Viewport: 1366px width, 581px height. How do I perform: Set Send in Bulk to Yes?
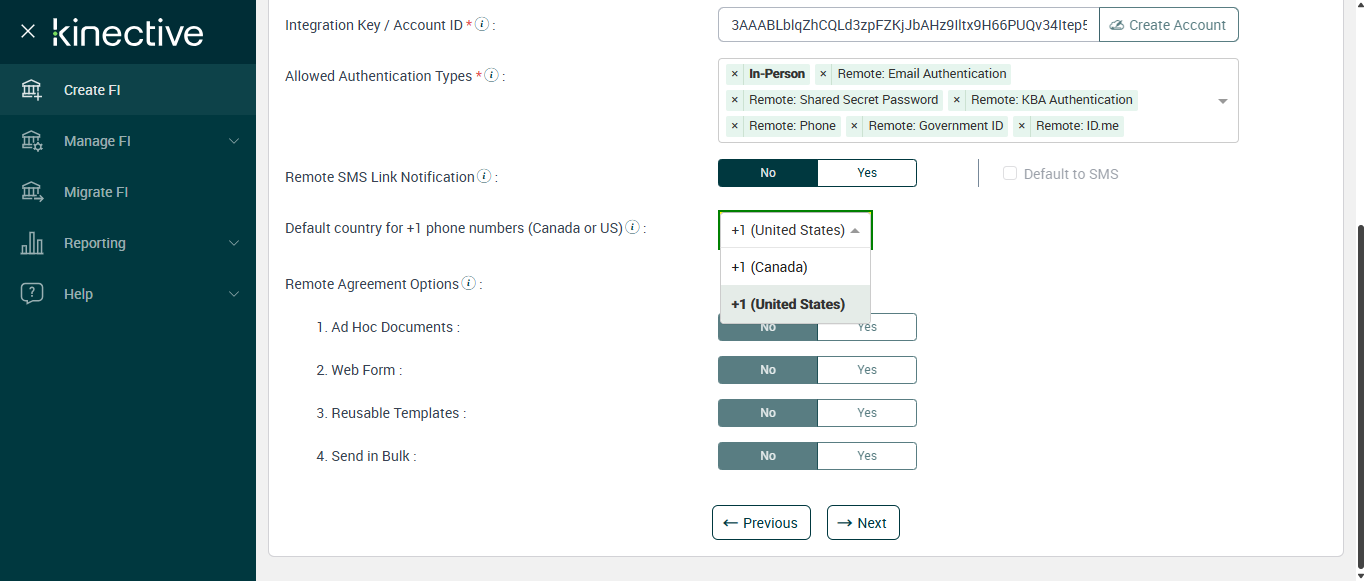(x=866, y=456)
